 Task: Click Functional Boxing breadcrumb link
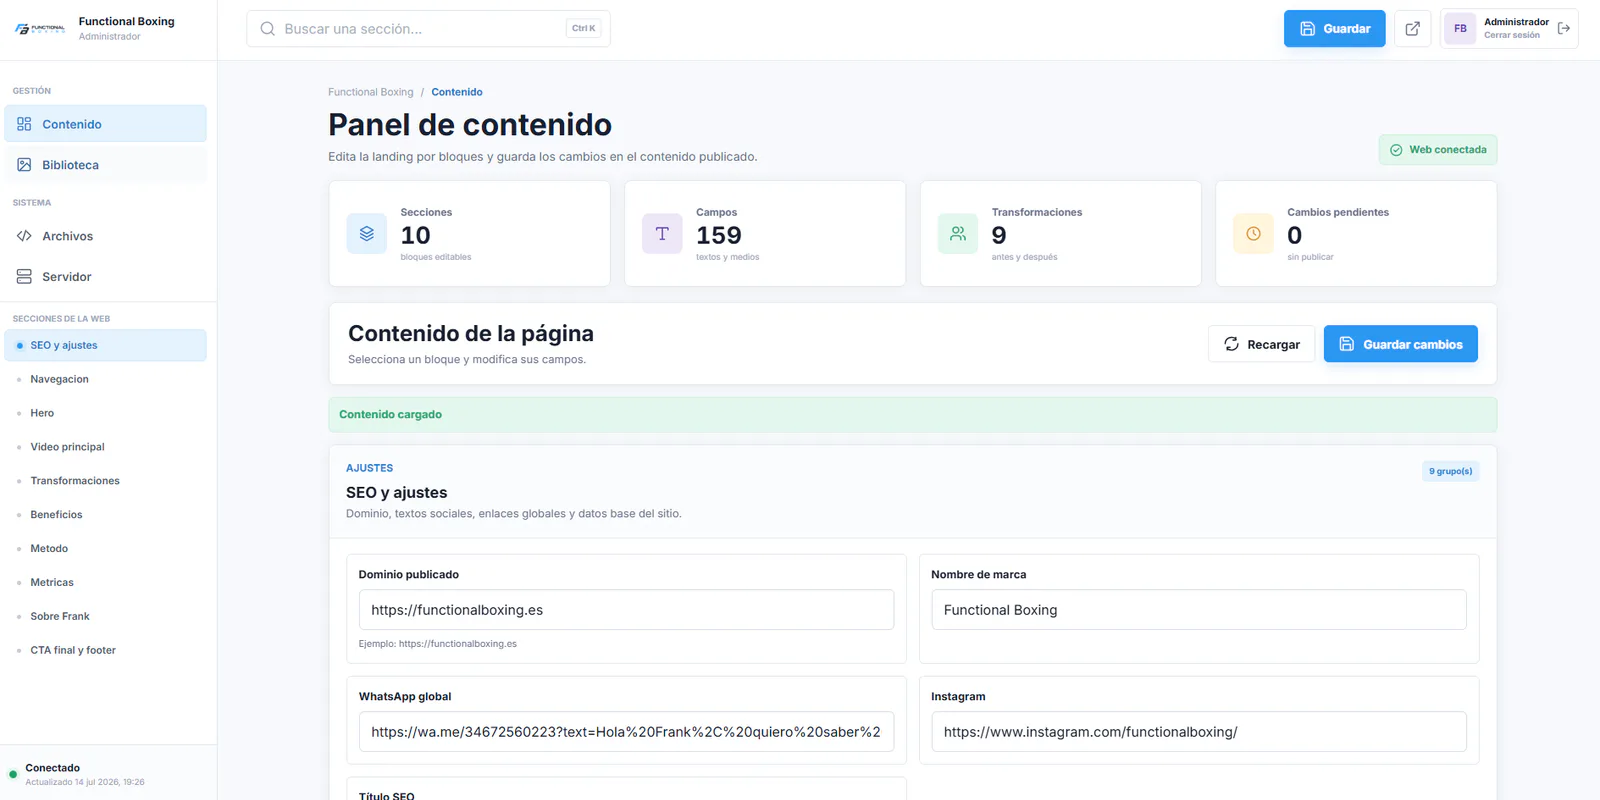point(370,92)
